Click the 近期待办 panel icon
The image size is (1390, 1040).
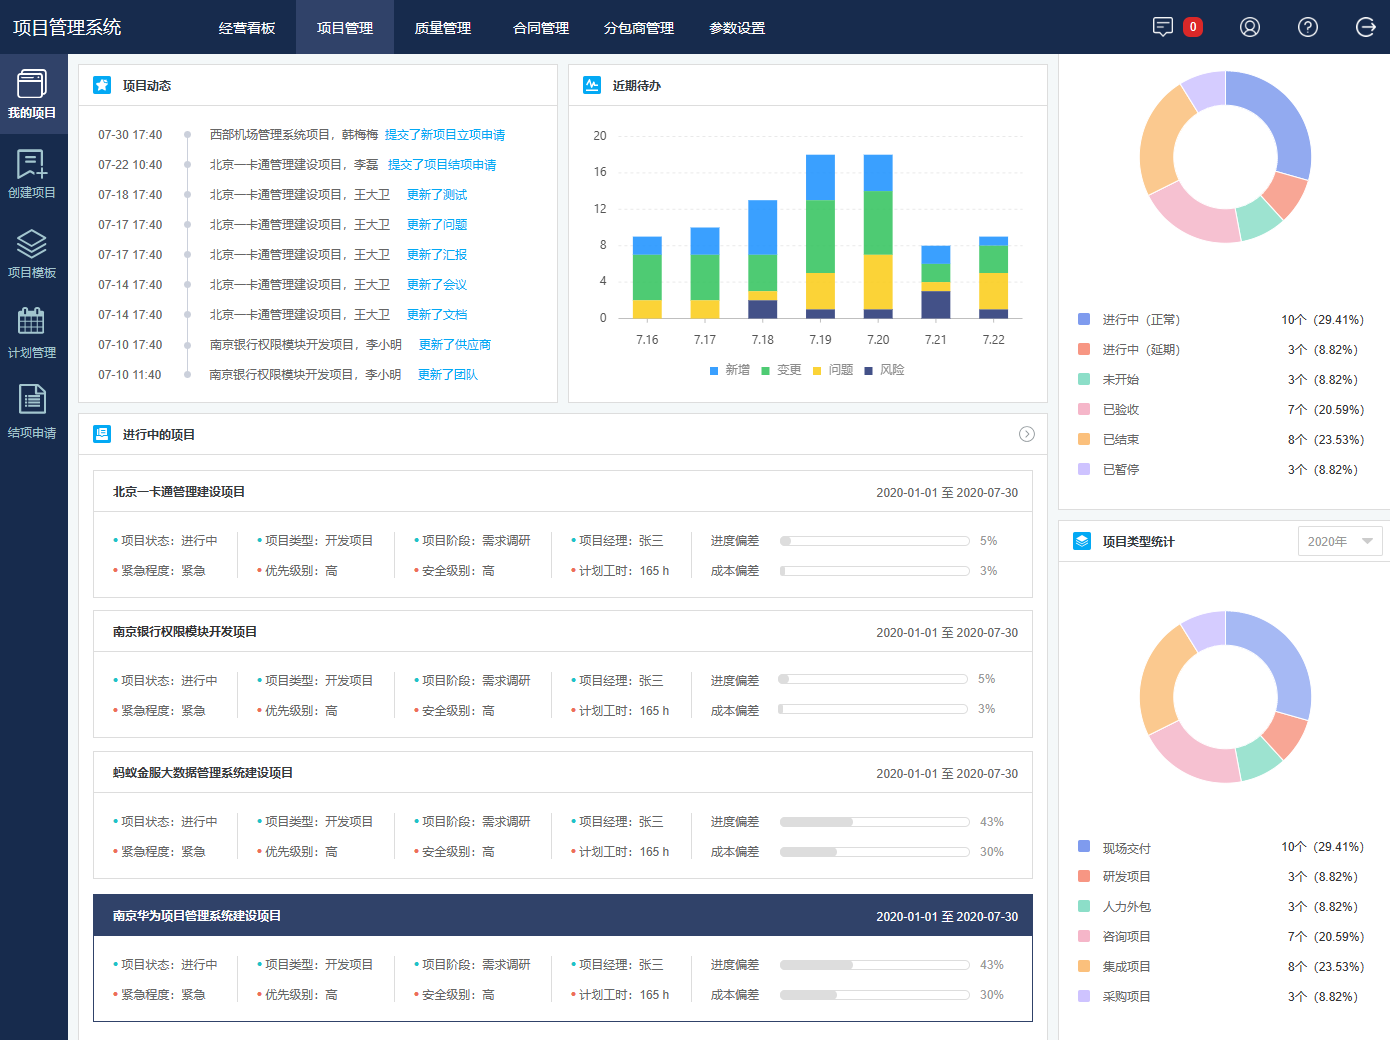(592, 85)
